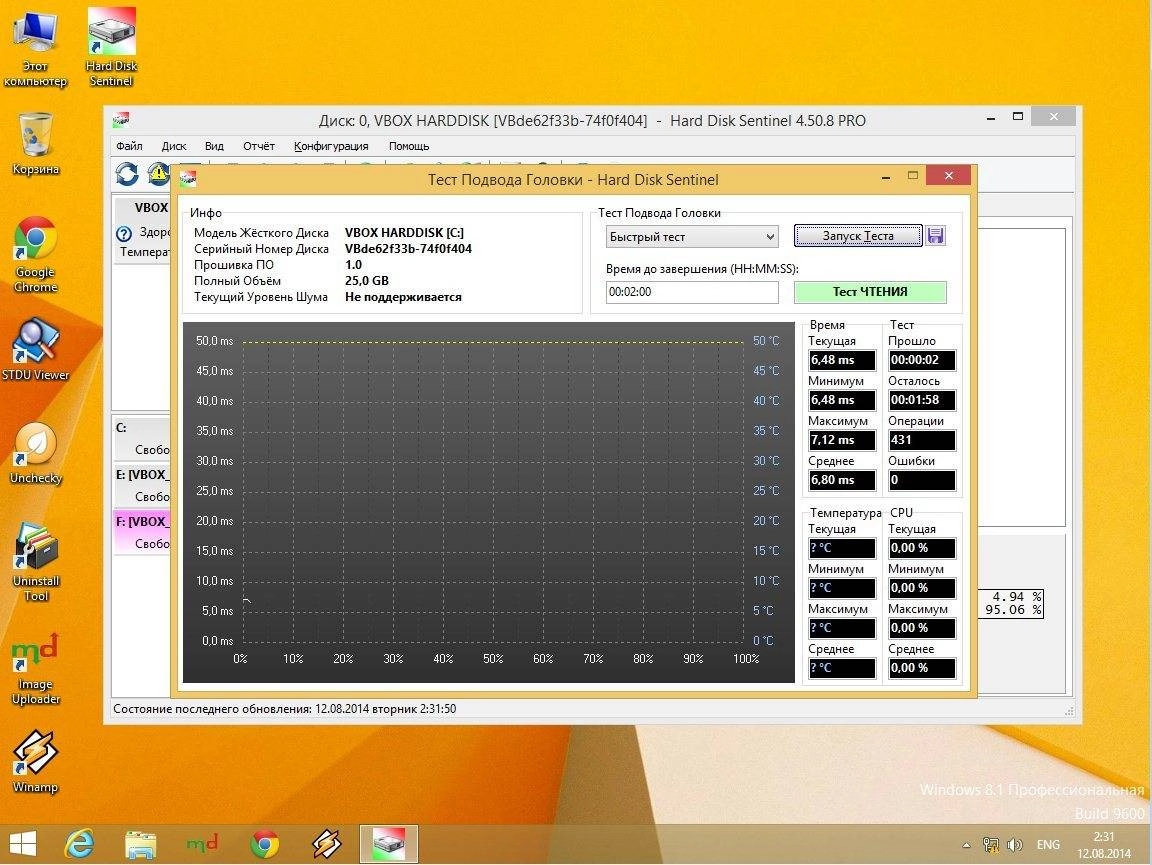The width and height of the screenshot is (1152, 865).
Task: Open File Explorer from the taskbar
Action: pos(140,844)
